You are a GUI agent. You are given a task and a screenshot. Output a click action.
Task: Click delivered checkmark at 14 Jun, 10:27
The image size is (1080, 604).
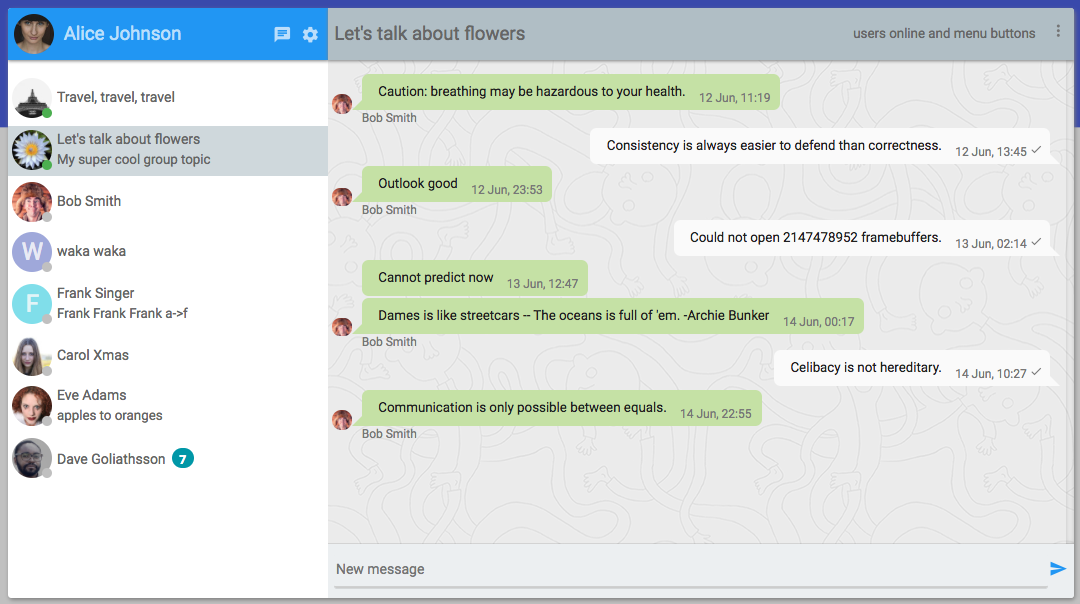[1036, 373]
